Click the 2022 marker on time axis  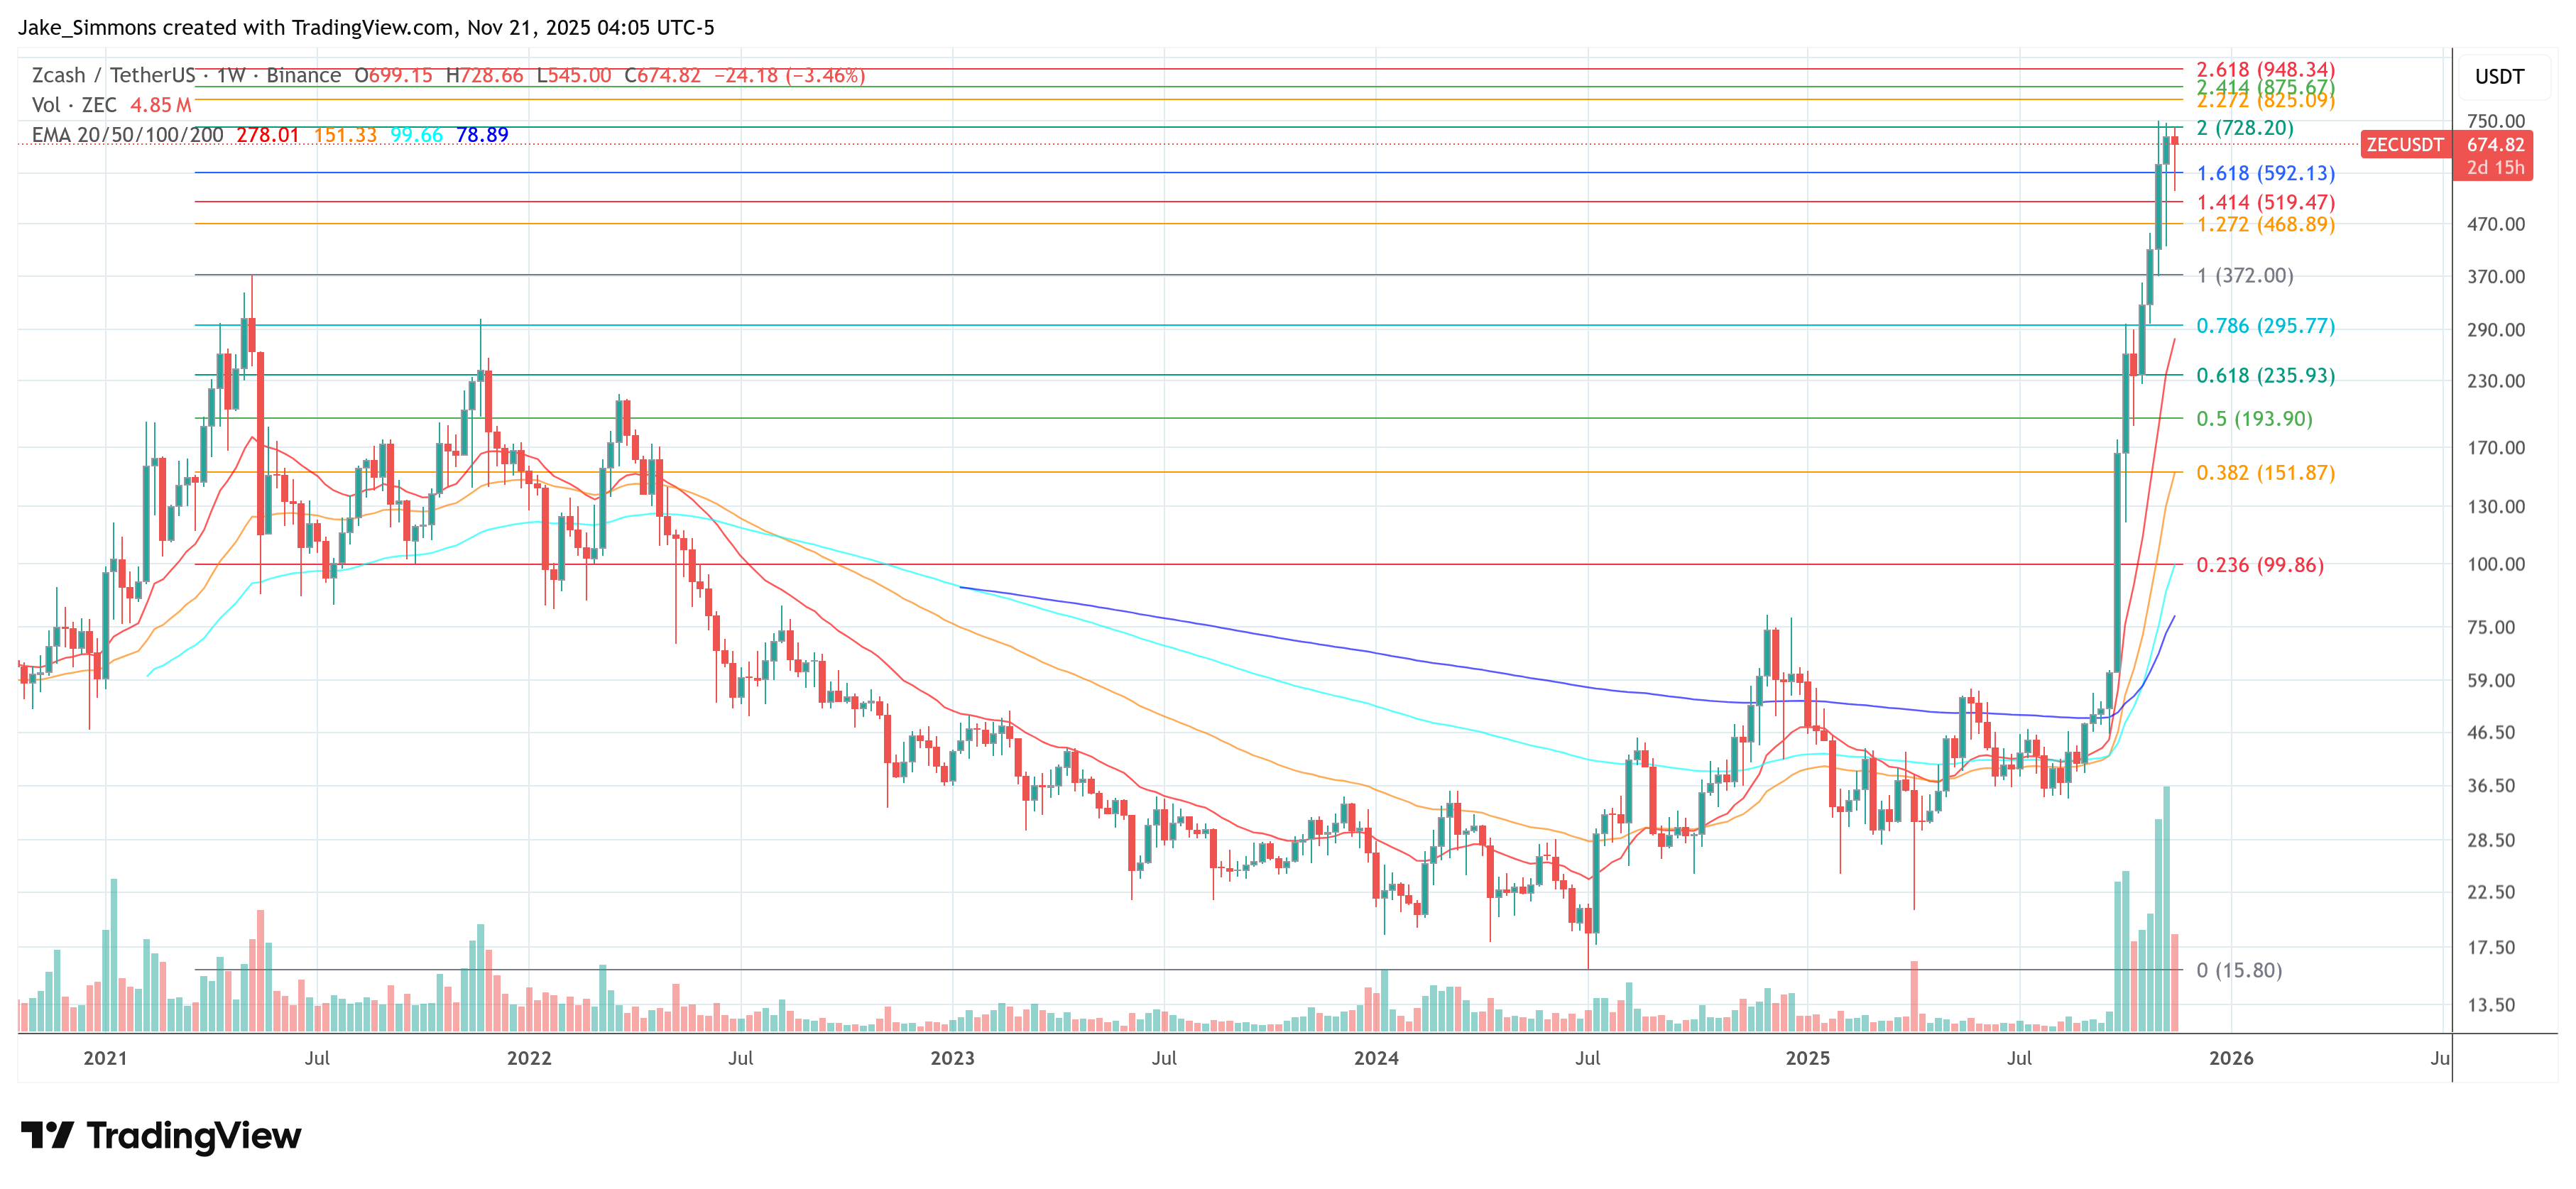pos(528,1058)
